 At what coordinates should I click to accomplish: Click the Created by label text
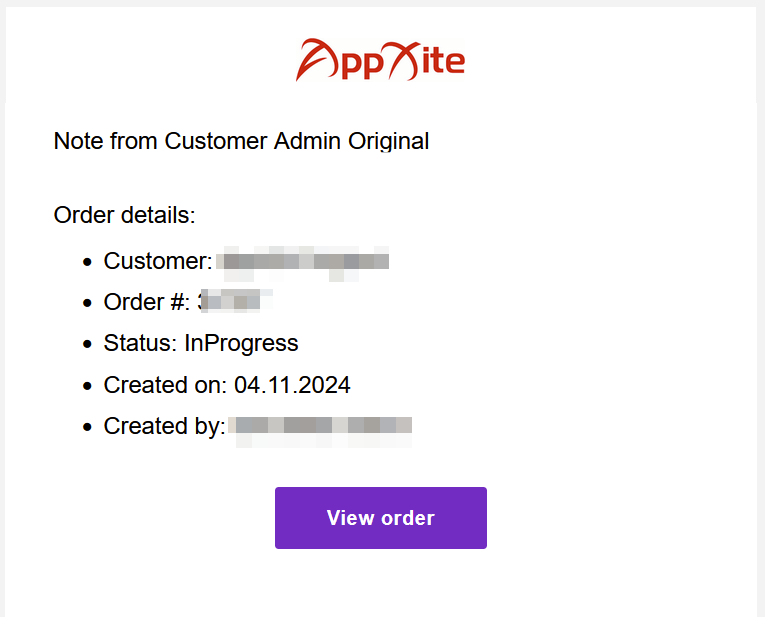[164, 426]
